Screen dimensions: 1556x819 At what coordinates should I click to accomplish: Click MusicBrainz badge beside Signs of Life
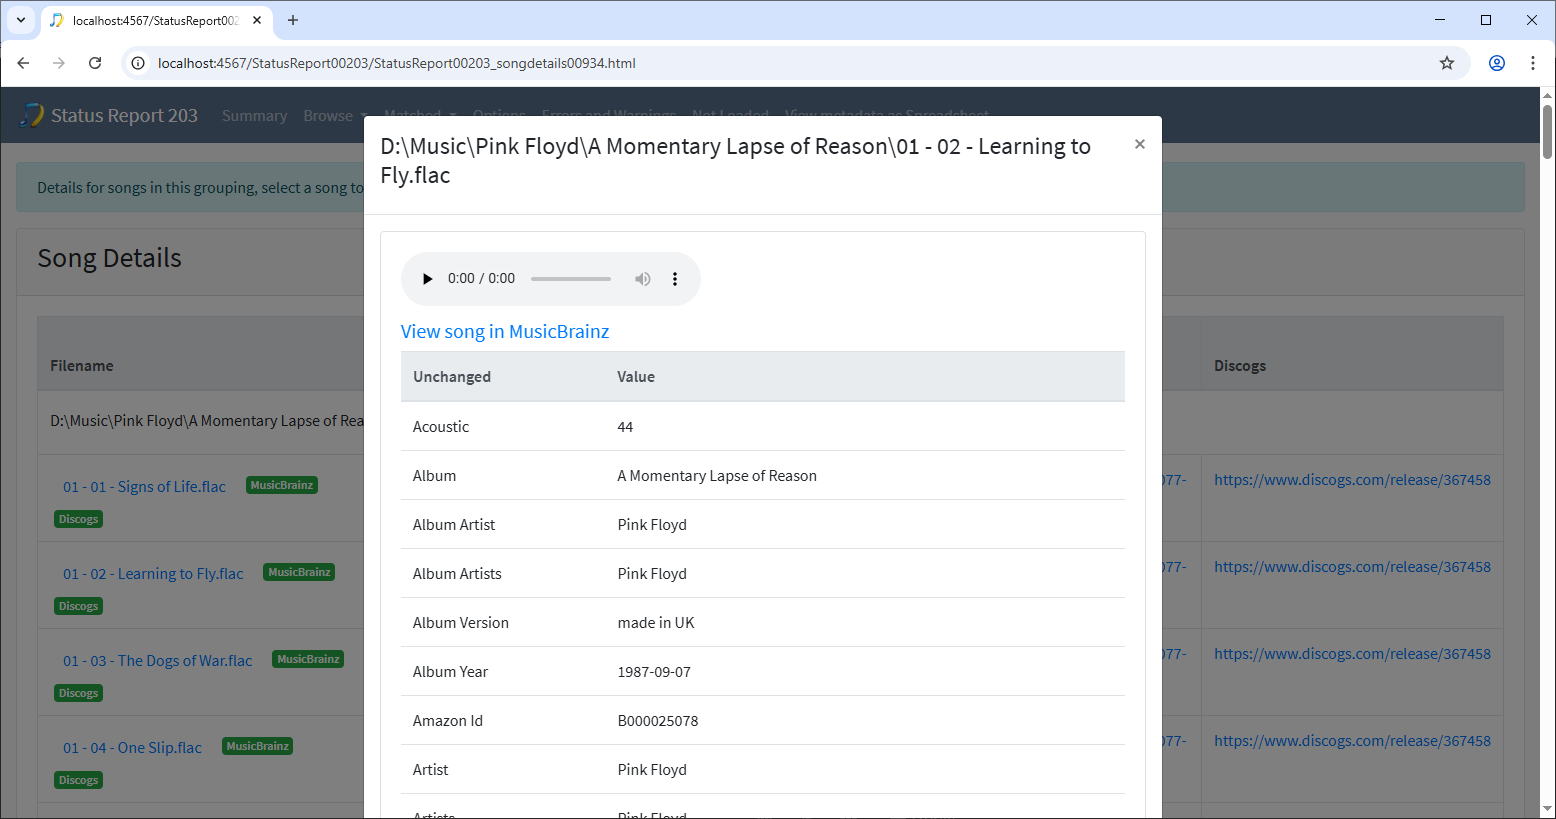282,485
